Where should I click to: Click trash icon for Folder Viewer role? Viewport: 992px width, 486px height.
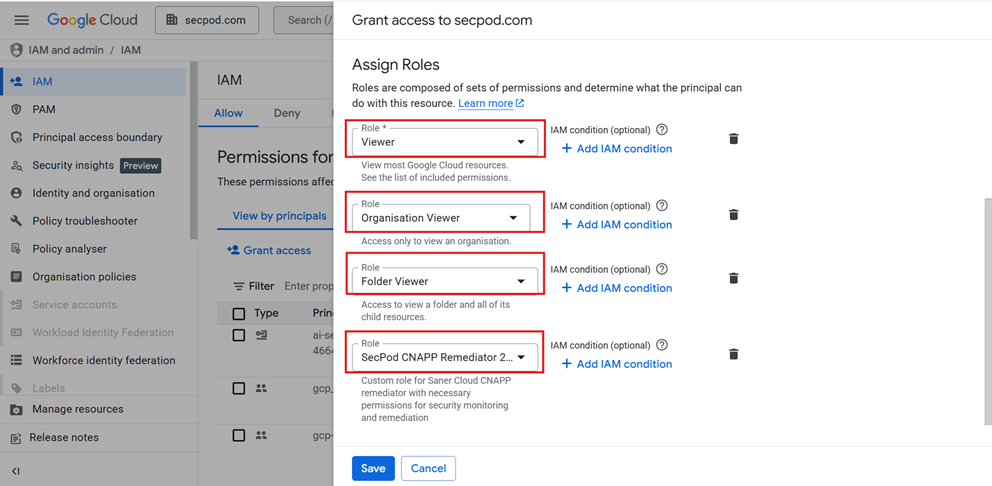click(733, 279)
